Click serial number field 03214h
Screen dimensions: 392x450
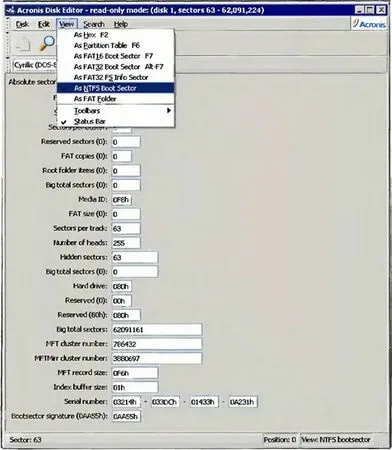126,402
